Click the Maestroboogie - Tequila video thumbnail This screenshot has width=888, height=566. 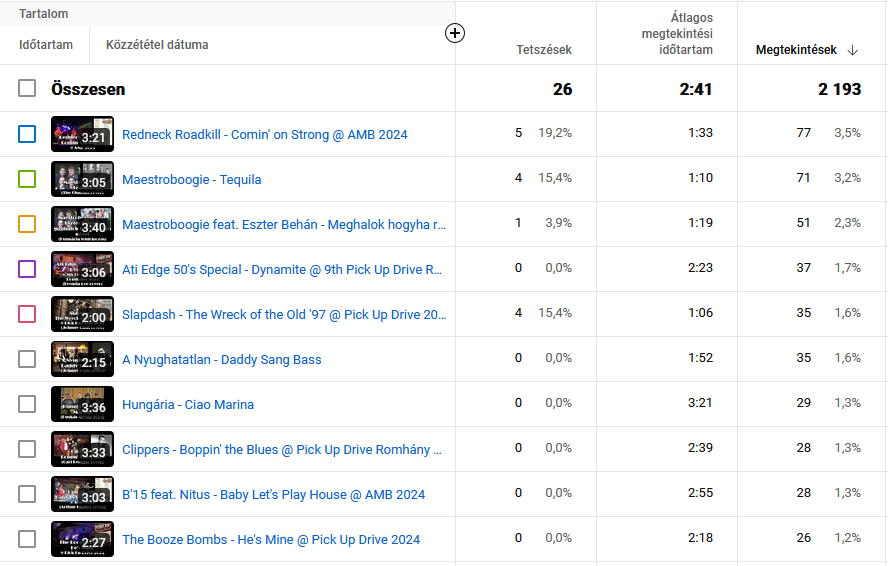pos(82,179)
